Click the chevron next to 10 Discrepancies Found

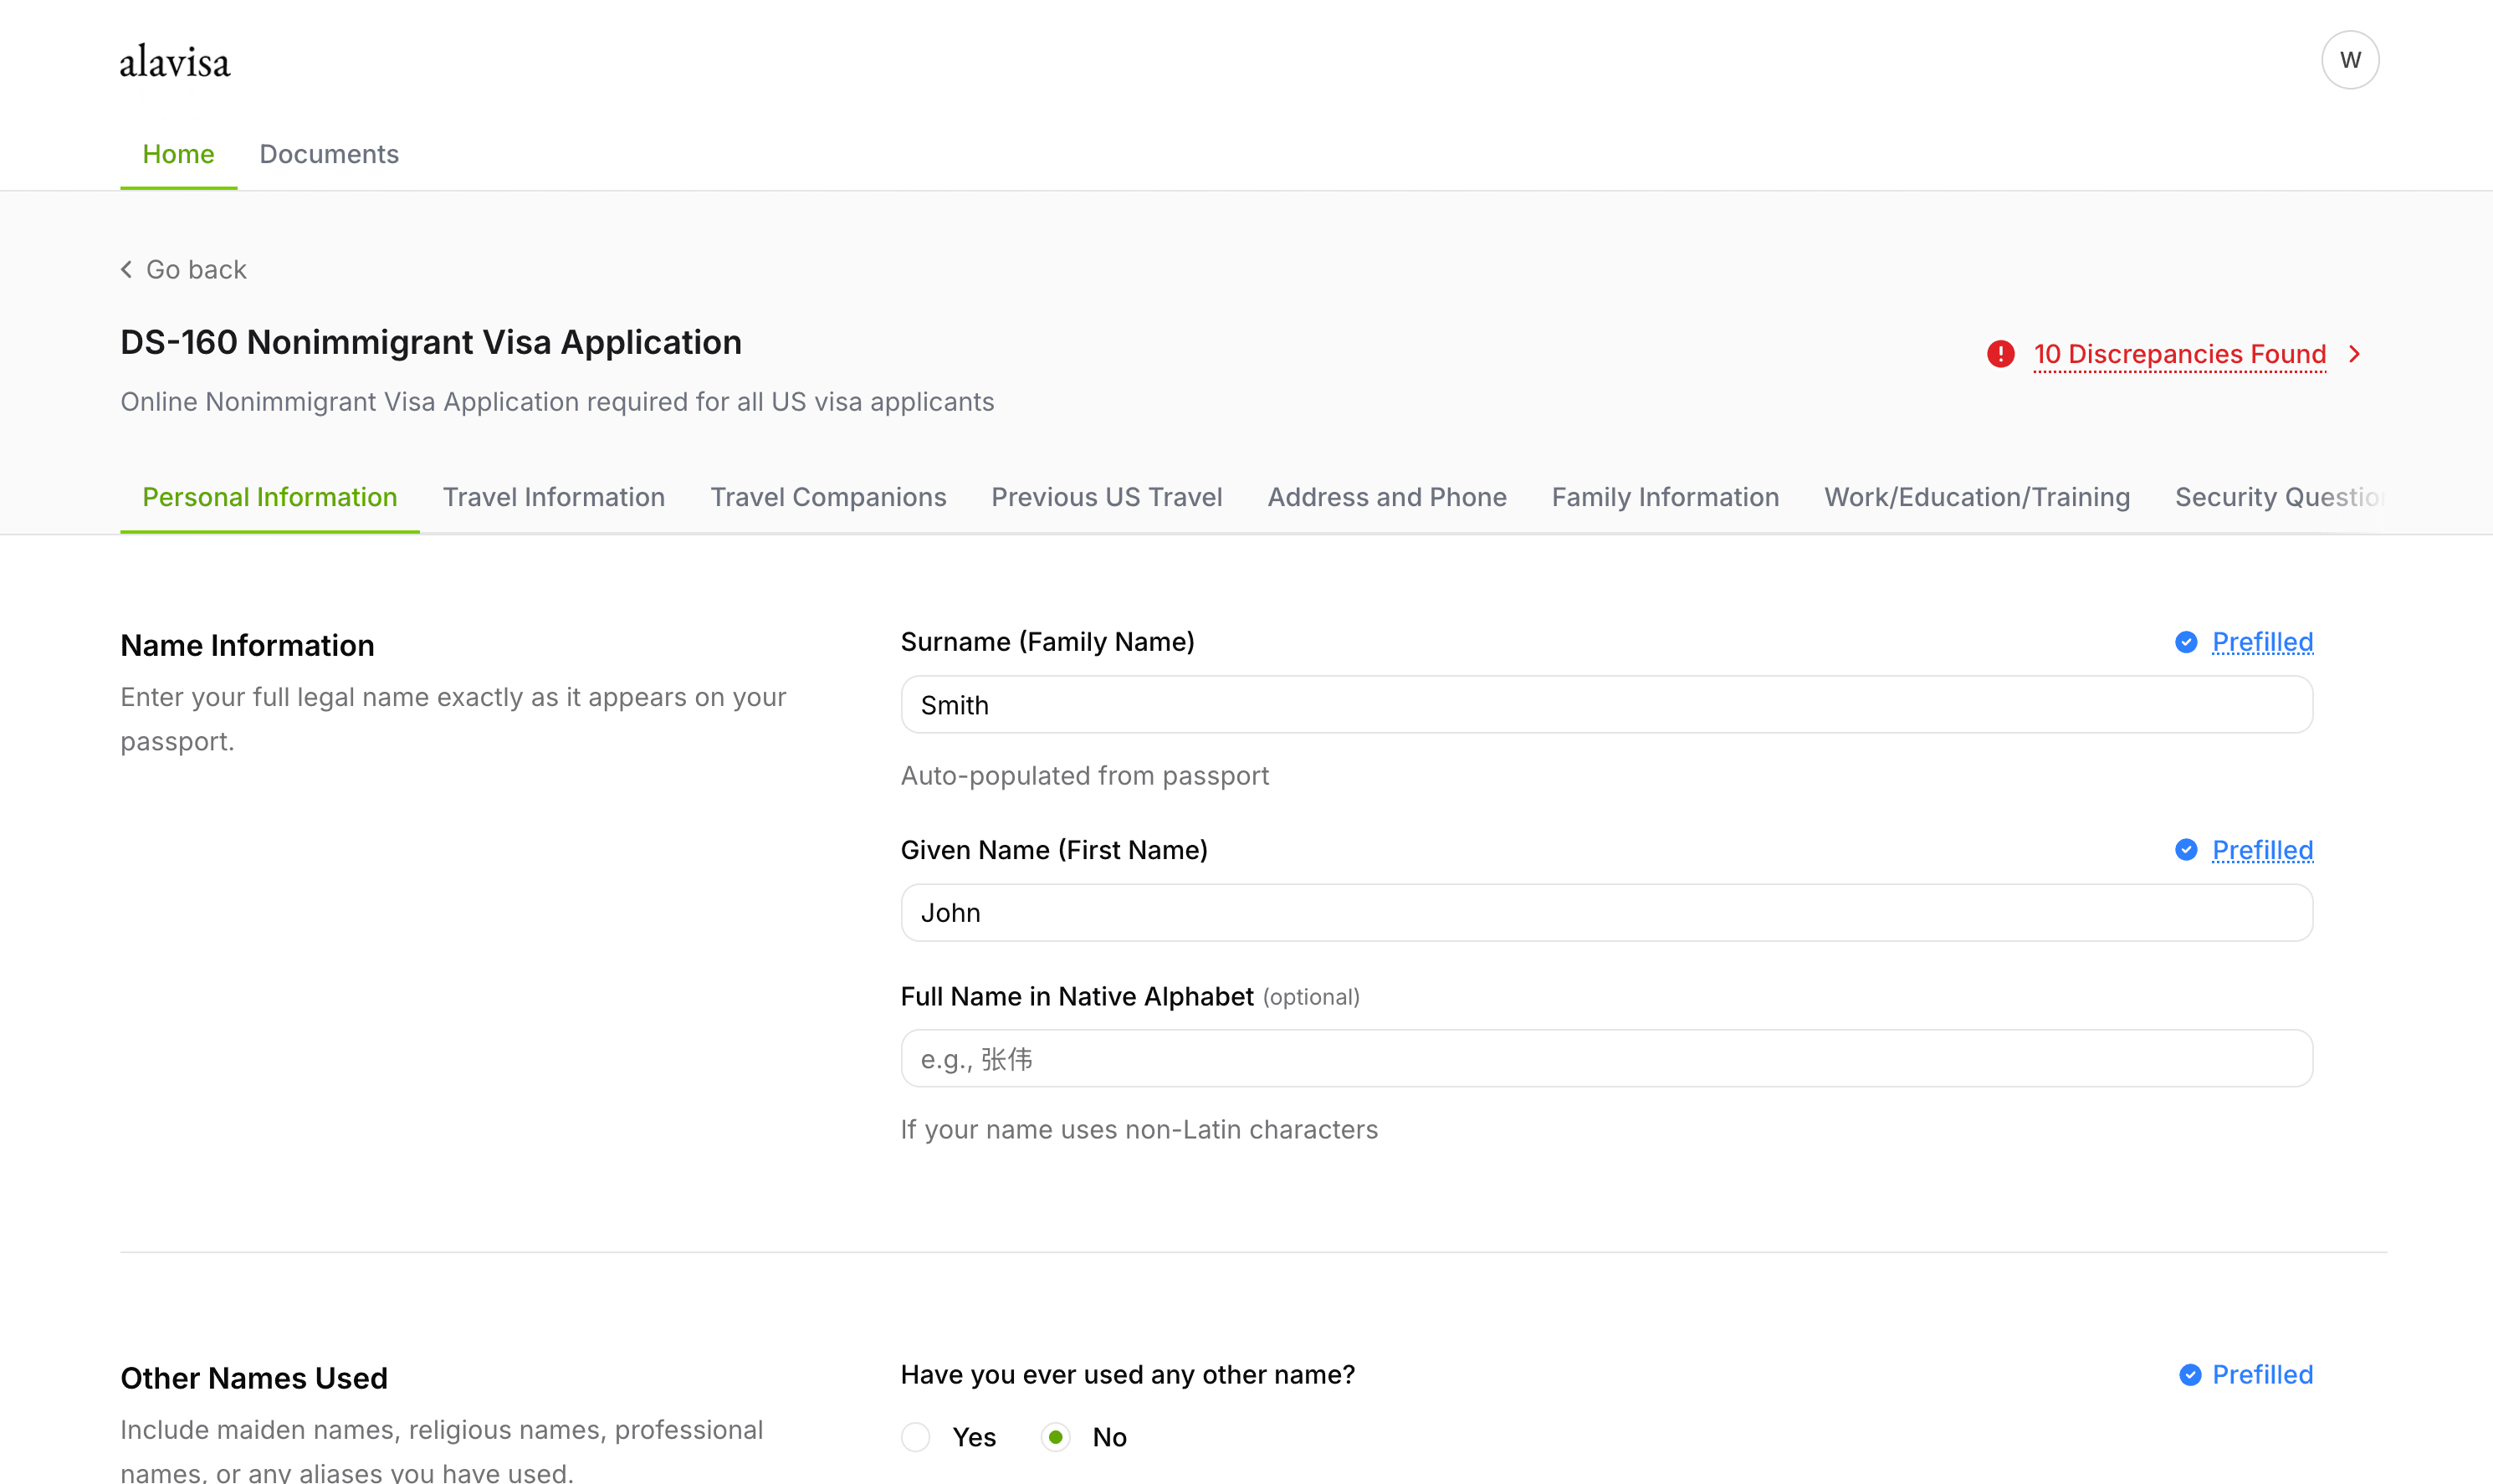pyautogui.click(x=2355, y=354)
